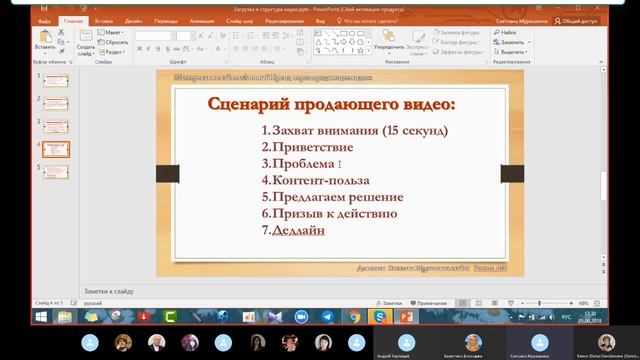
Task: Toggle strikethrough (abc) formatting
Action: click(x=176, y=49)
